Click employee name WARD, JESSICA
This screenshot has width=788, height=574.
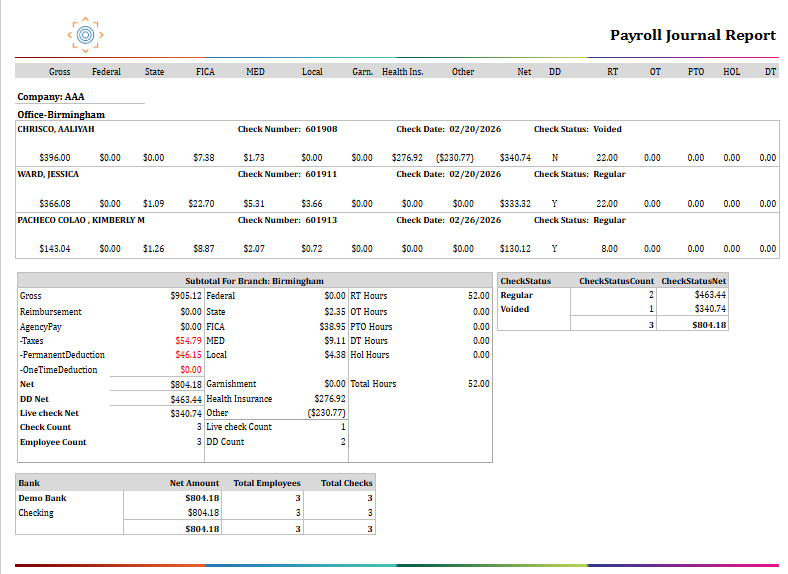(x=48, y=174)
